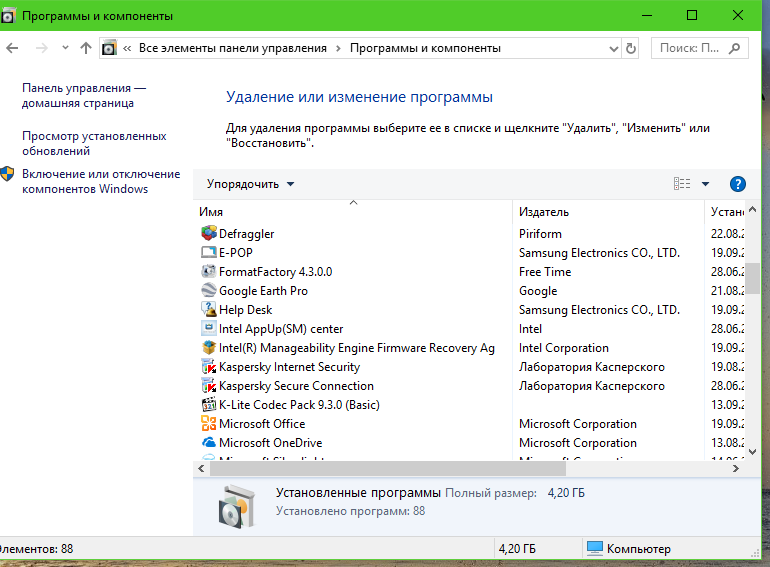This screenshot has height=567, width=770.
Task: Click the Windows features shield icon
Action: click(x=7, y=174)
